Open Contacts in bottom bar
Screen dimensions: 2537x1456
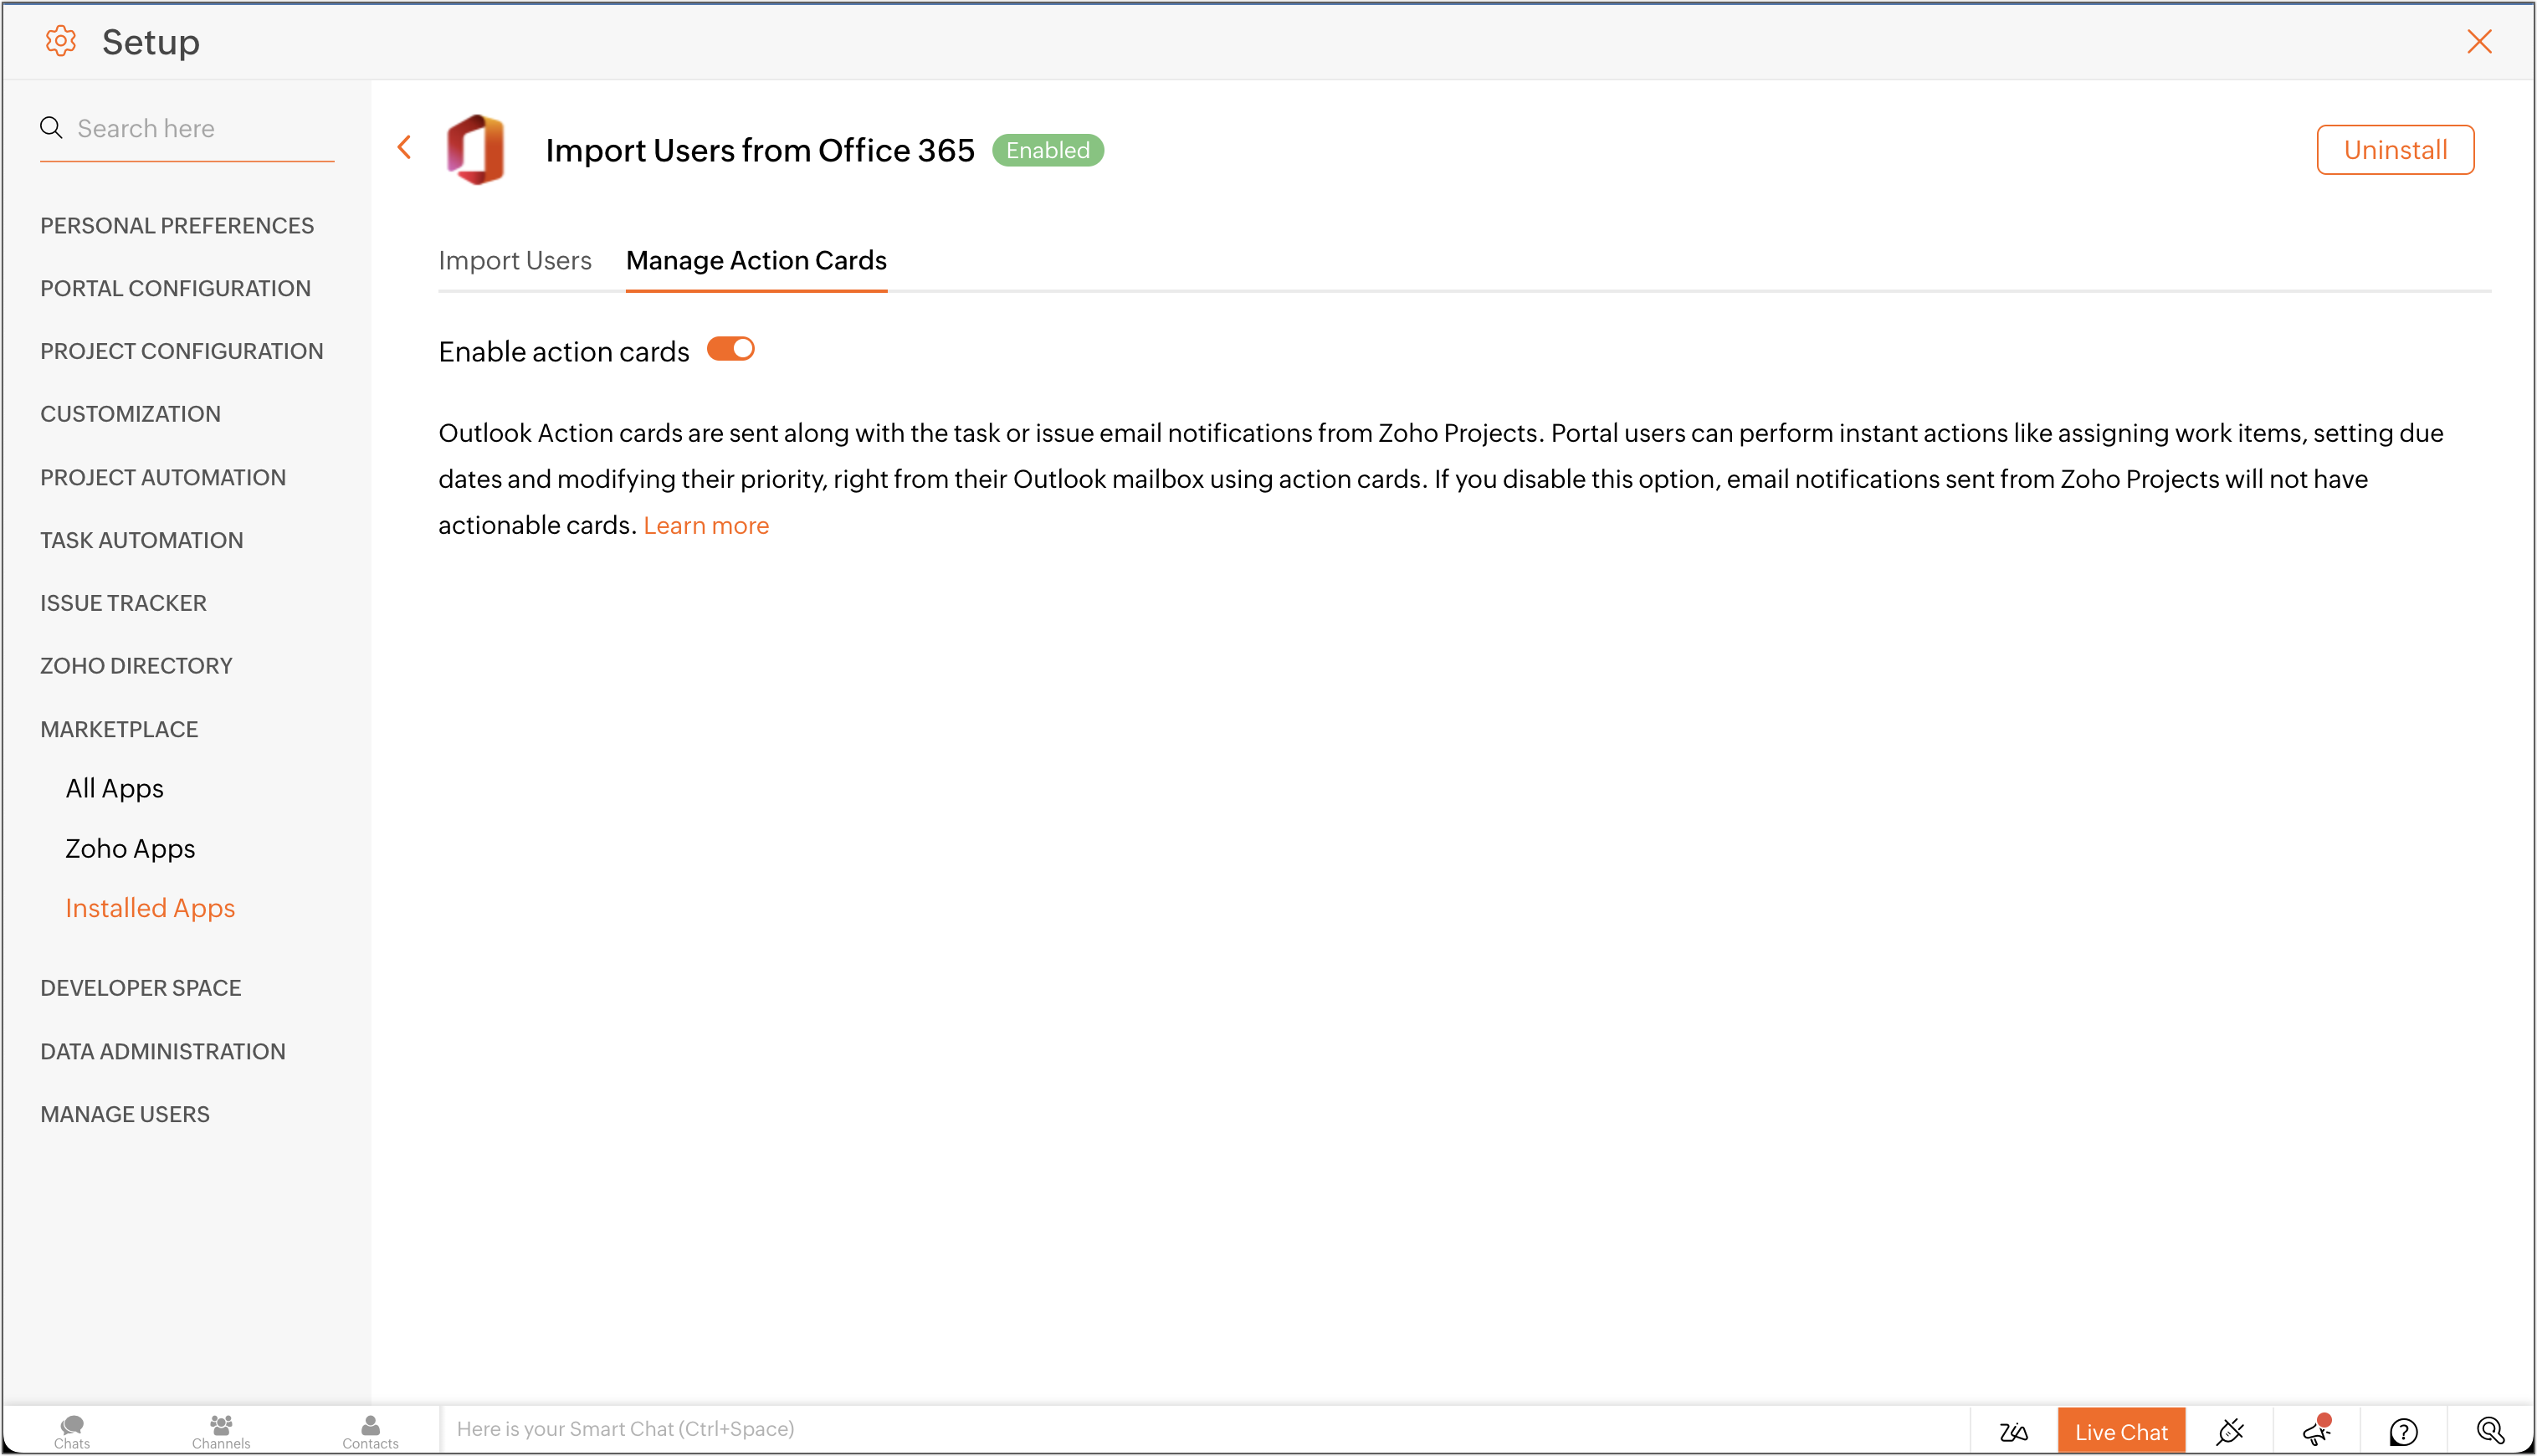[370, 1431]
